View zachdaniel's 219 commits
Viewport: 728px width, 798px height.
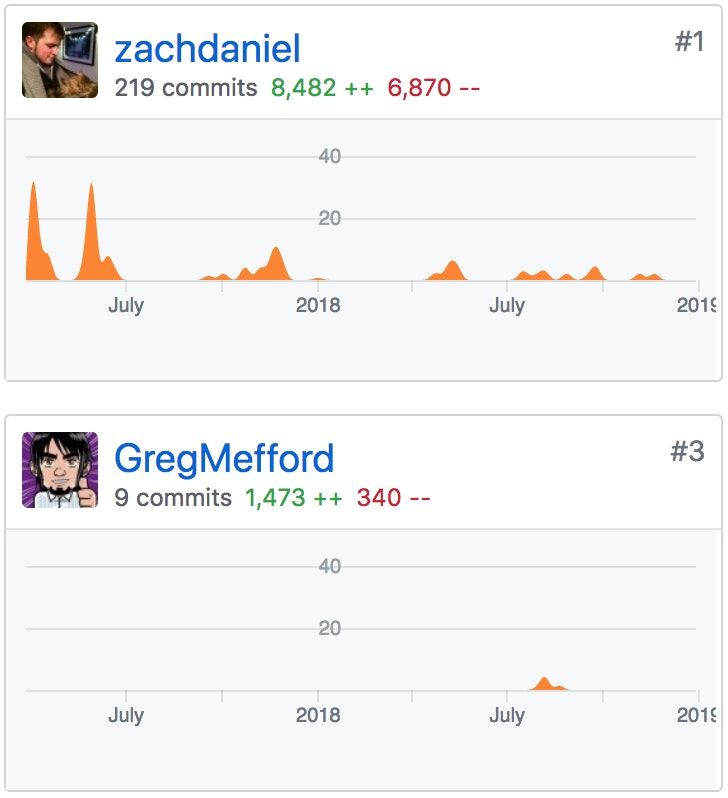[x=186, y=88]
